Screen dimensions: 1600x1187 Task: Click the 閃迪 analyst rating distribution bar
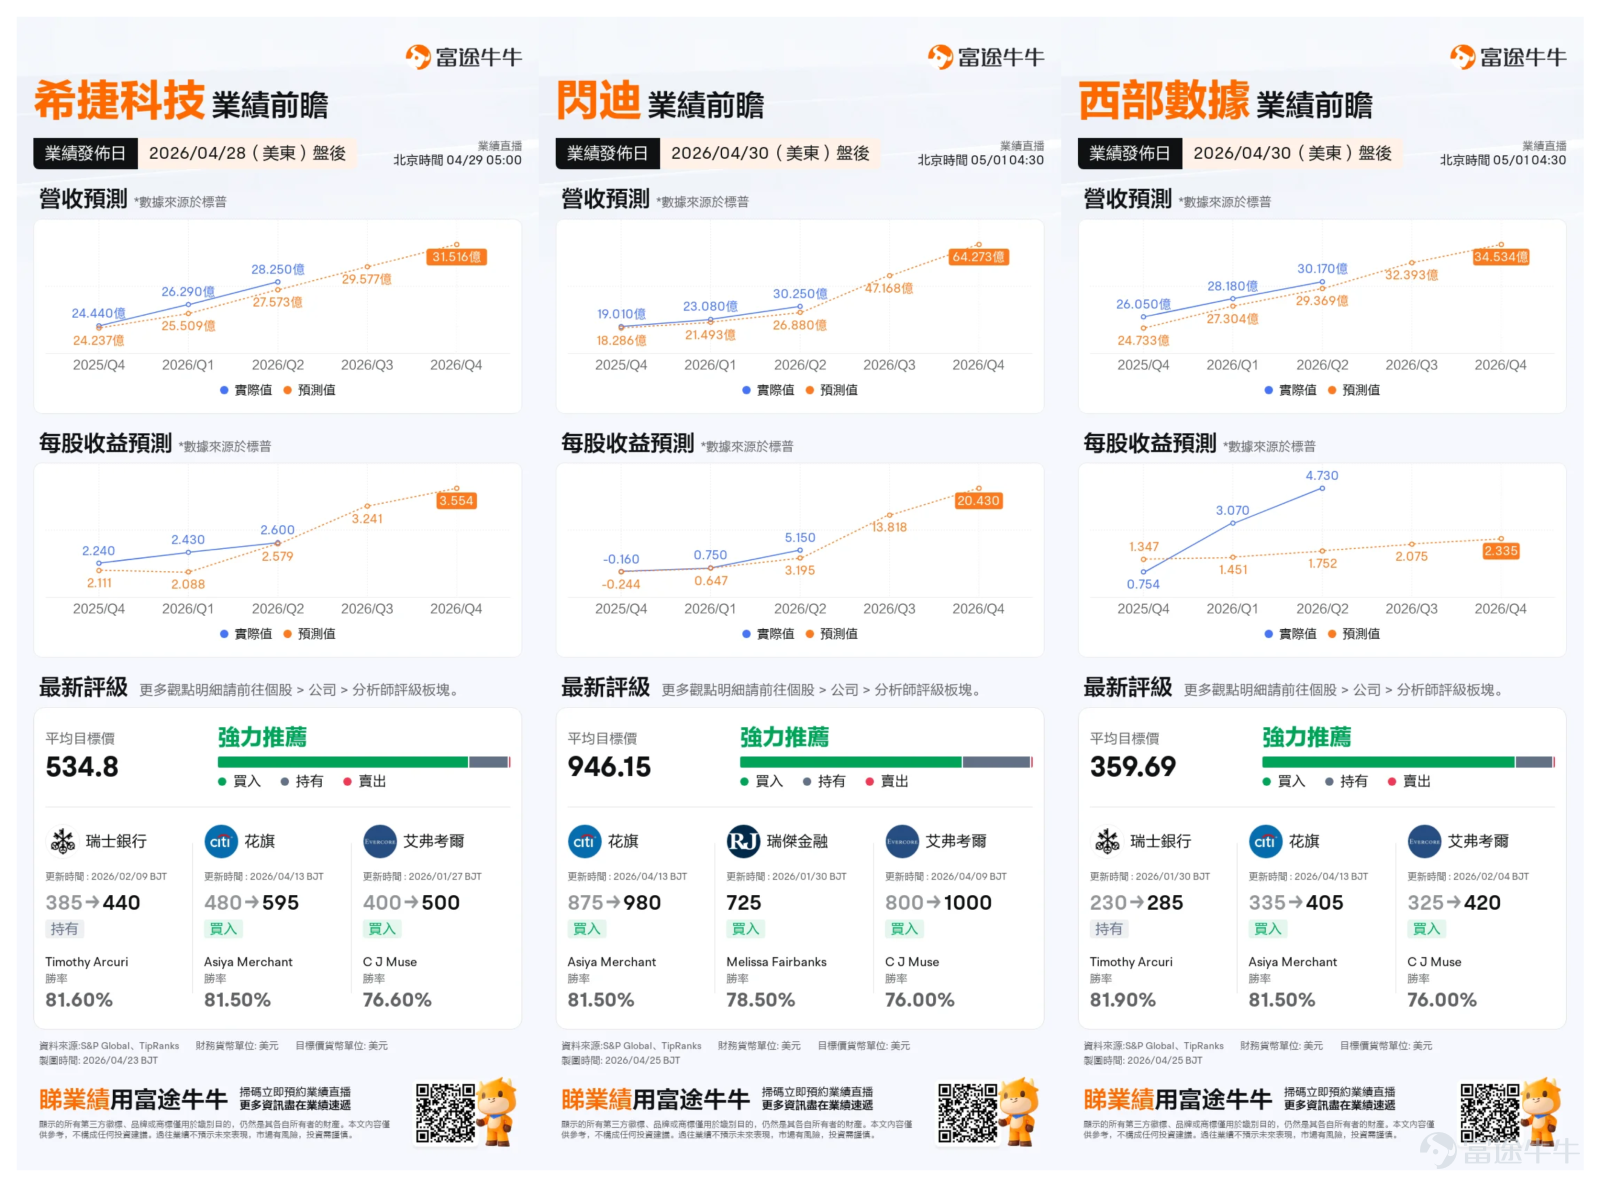pos(886,762)
